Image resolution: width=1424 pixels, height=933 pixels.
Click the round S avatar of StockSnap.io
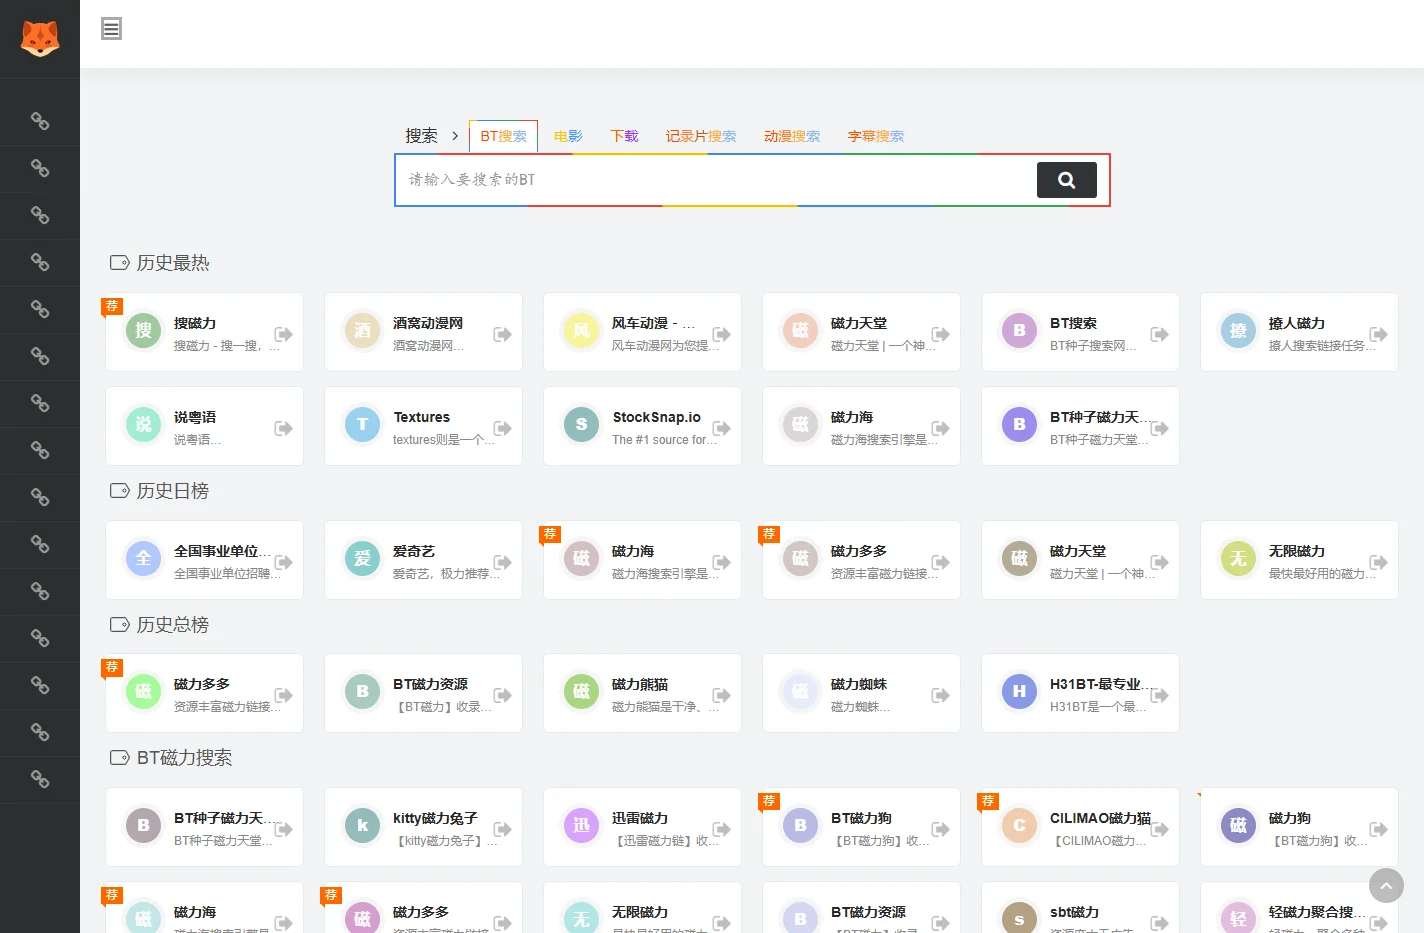click(581, 425)
